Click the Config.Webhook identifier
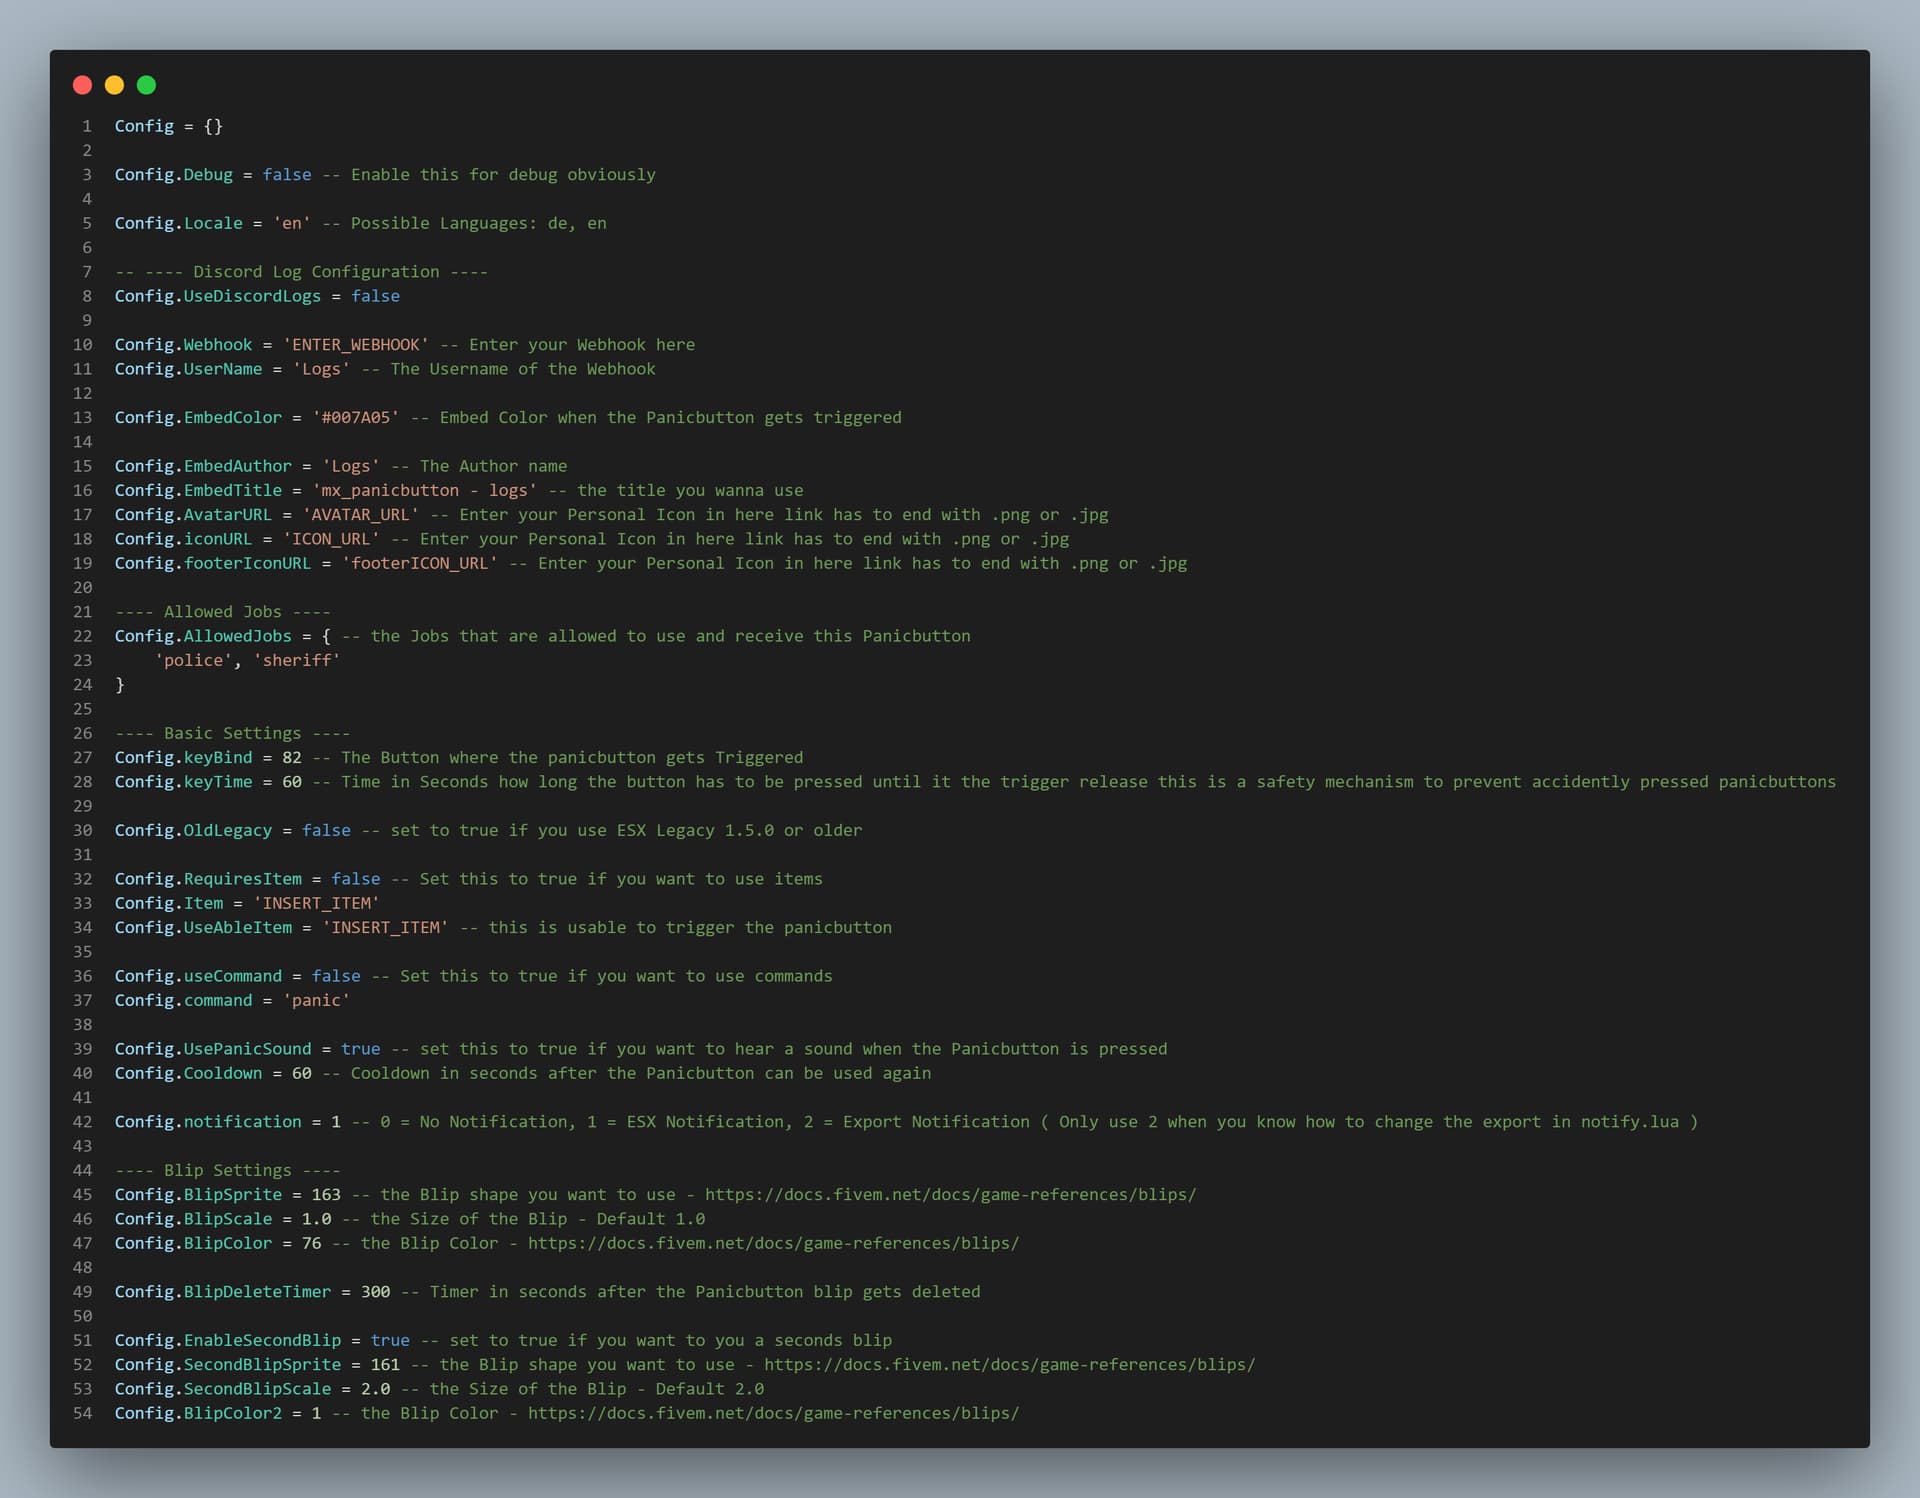Viewport: 1920px width, 1498px height. pyautogui.click(x=182, y=344)
